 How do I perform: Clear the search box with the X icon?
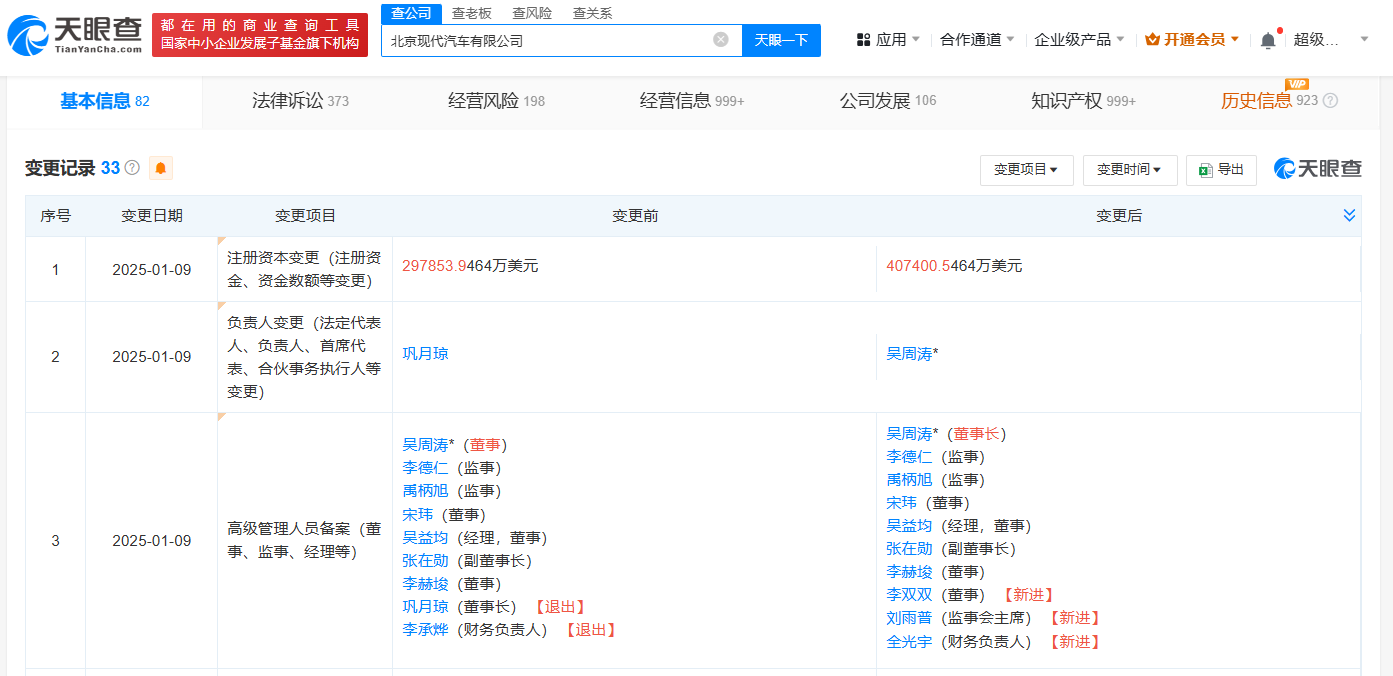pos(721,40)
